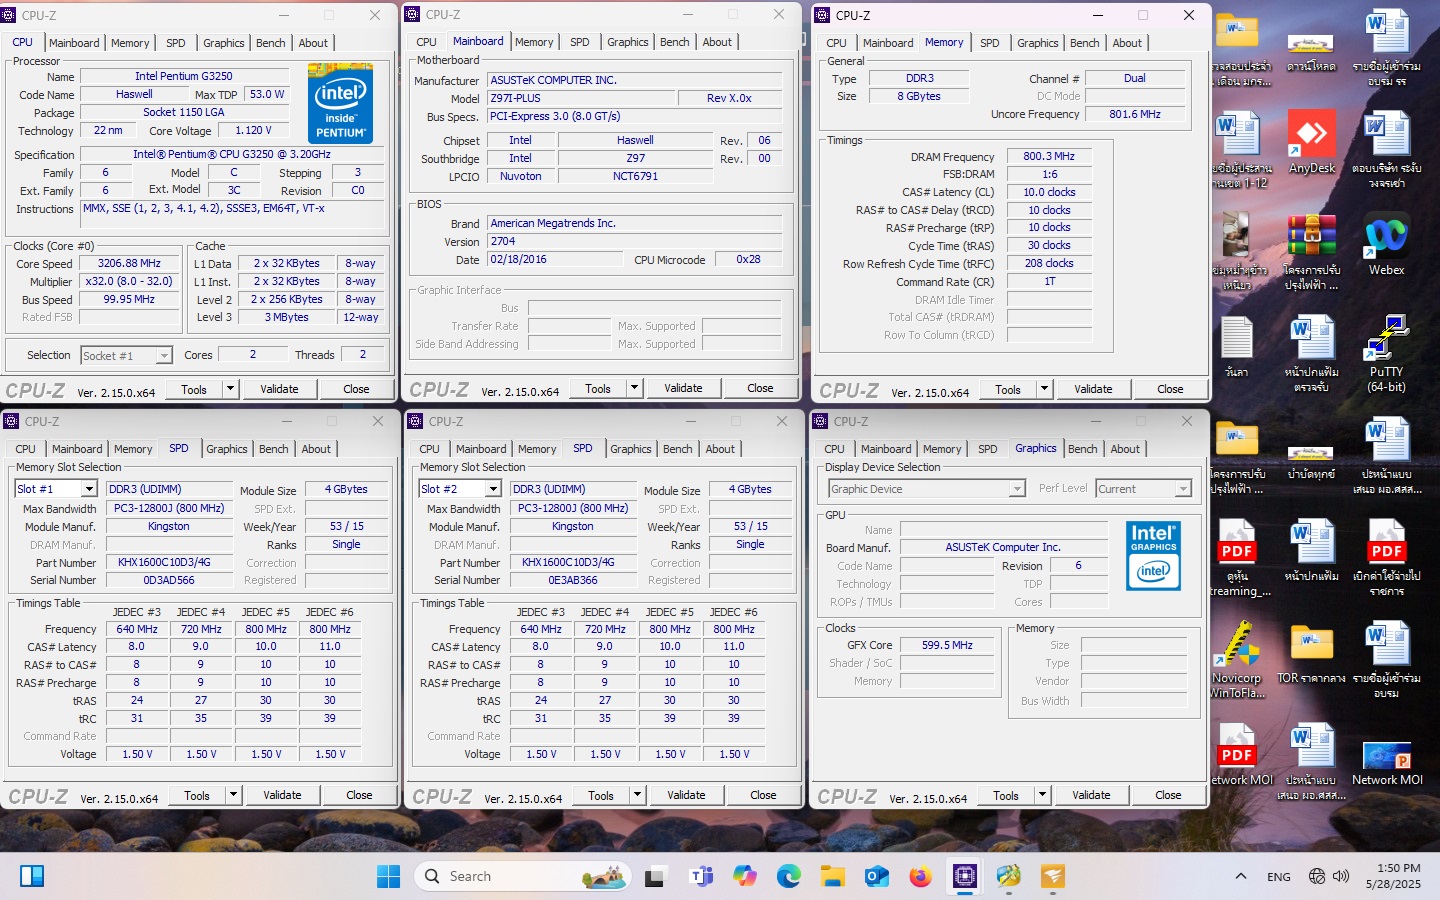1440x900 pixels.
Task: Expand Tools arrow in the Slot #2 SPD window
Action: pyautogui.click(x=638, y=795)
